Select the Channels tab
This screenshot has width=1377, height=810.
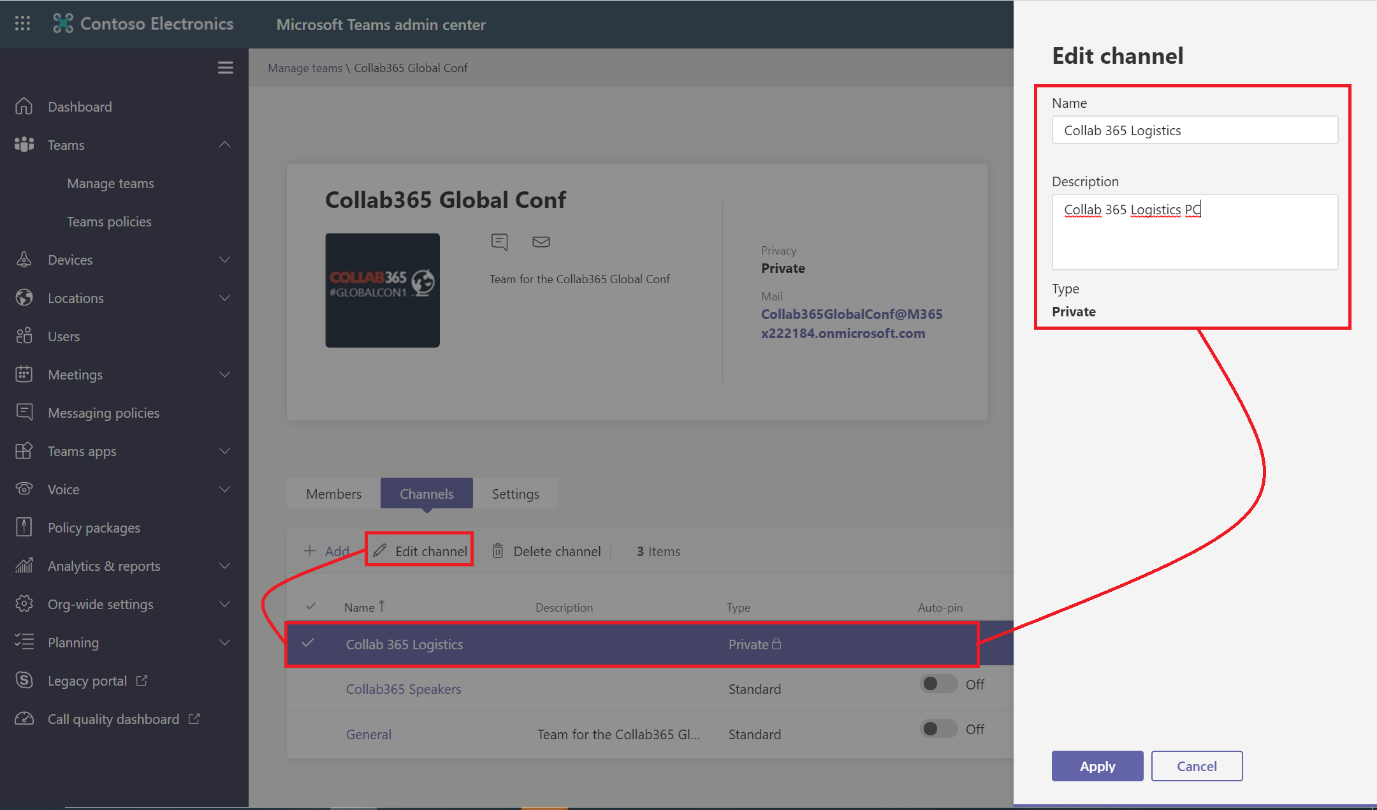pos(427,494)
